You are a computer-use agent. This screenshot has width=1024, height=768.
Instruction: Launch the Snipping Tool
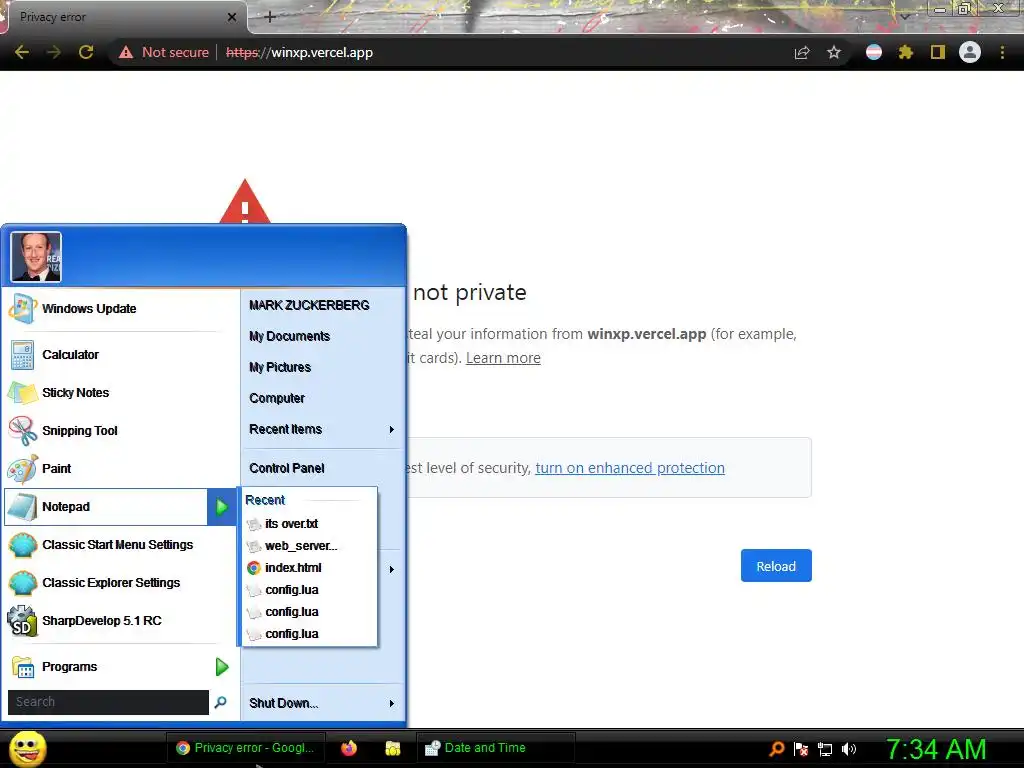[120, 430]
